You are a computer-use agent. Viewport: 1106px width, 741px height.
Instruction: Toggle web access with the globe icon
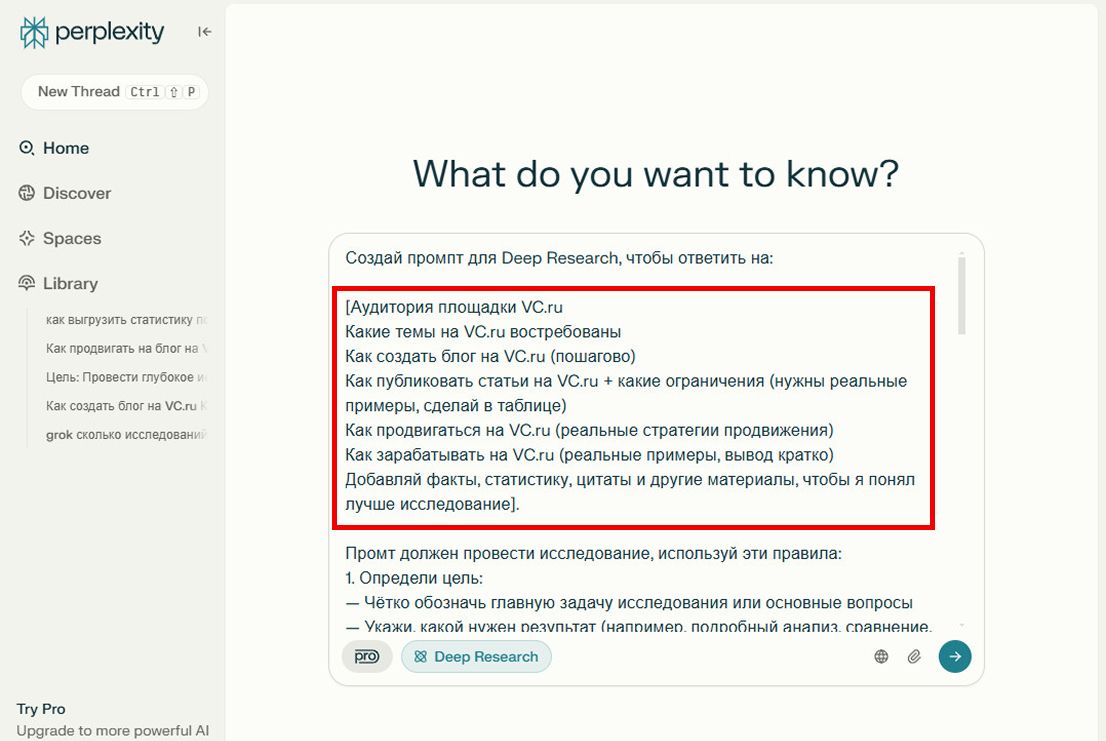[881, 656]
